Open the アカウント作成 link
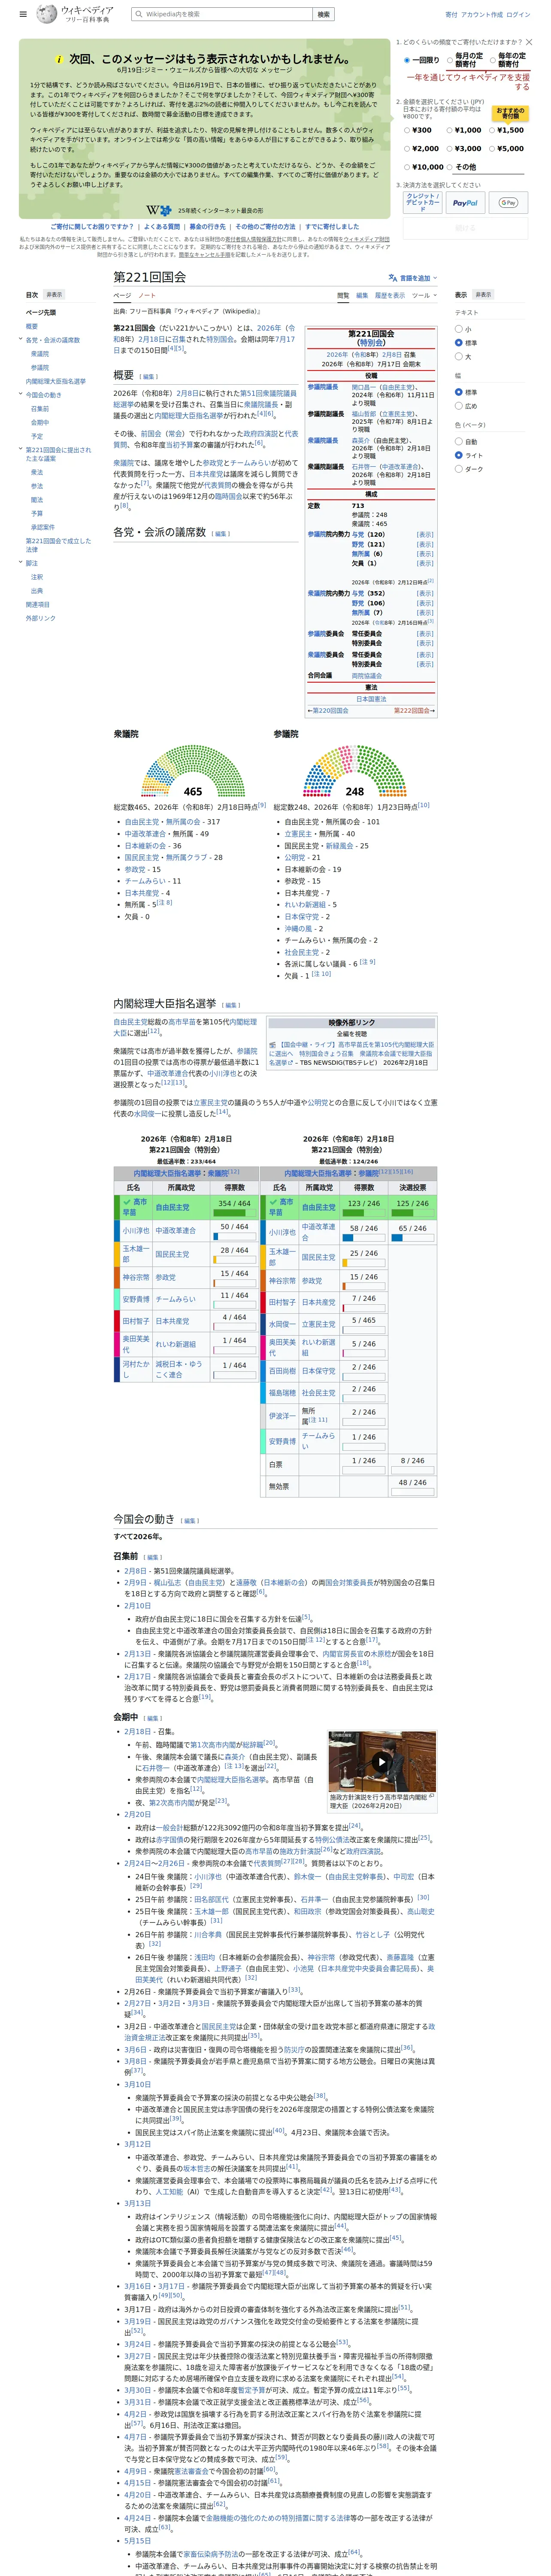 [482, 15]
